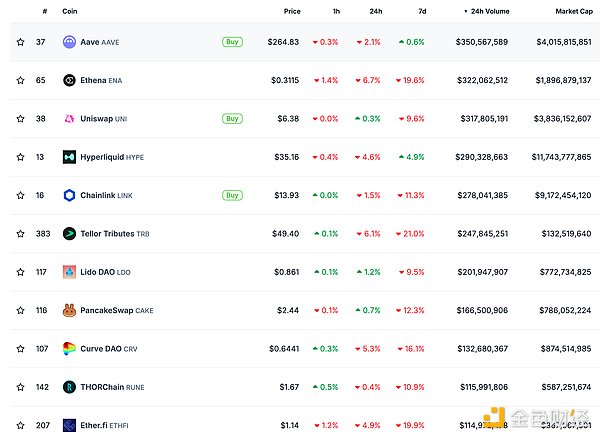Image resolution: width=600 pixels, height=439 pixels.
Task: Toggle favorite star for Lido DAO
Action: (x=20, y=272)
